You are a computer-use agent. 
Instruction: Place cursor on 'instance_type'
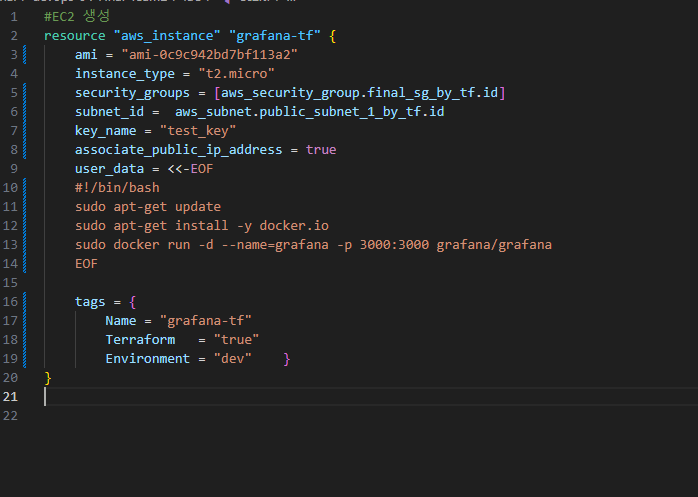pos(125,73)
